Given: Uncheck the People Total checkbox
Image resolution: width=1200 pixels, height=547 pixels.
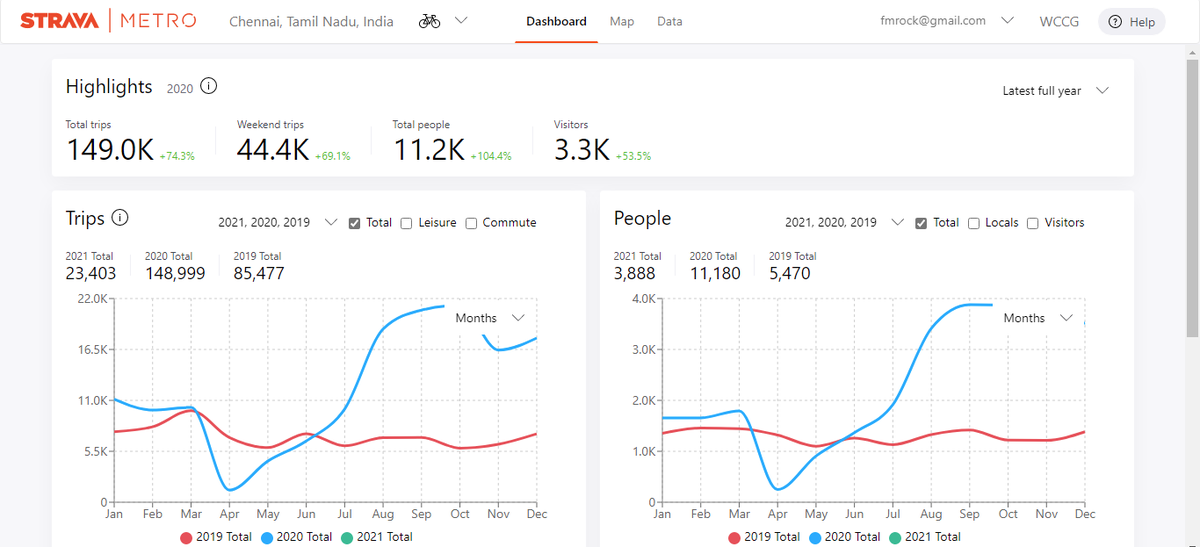Looking at the screenshot, I should click(921, 223).
